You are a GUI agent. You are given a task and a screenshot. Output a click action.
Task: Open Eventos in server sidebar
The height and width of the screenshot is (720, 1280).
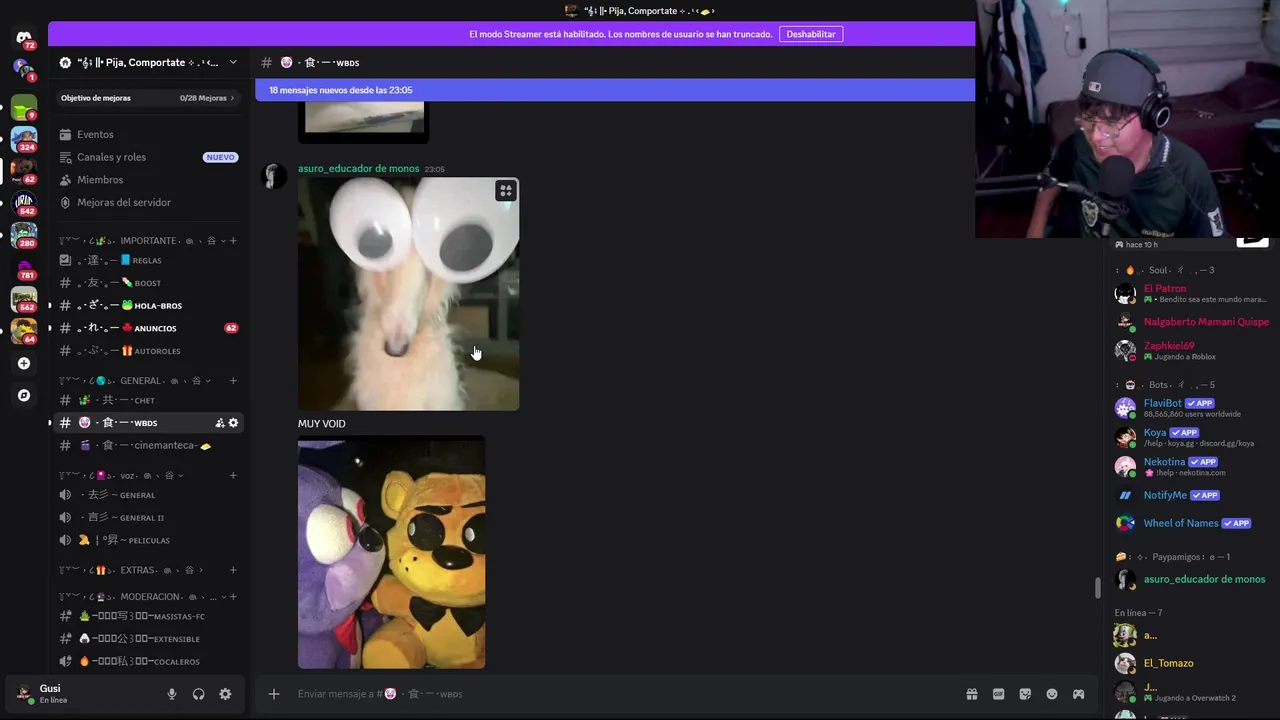[148, 134]
